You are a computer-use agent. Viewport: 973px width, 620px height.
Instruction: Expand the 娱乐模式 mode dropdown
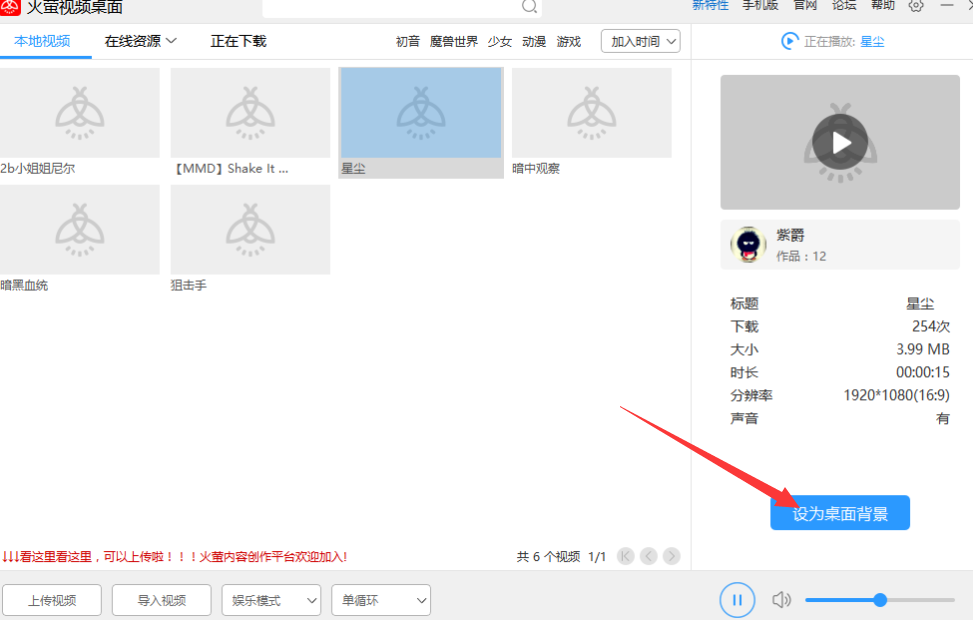coord(271,600)
